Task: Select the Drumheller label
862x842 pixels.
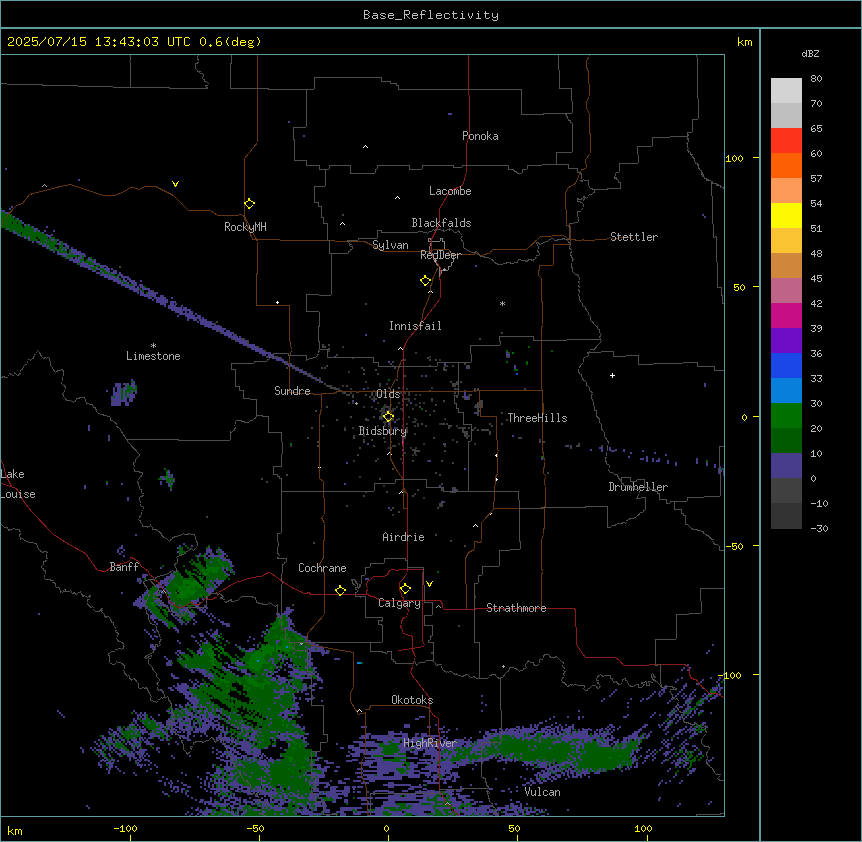Action: coord(638,487)
